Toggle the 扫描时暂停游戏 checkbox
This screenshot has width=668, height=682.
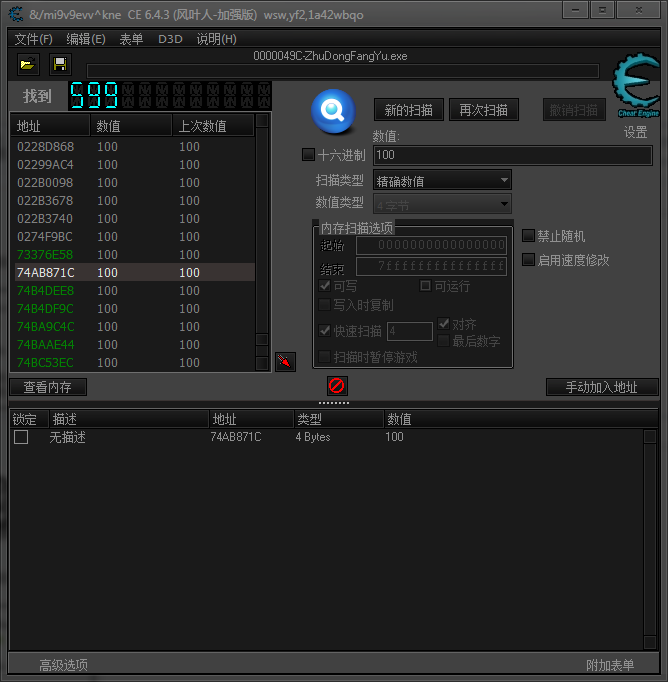point(324,357)
